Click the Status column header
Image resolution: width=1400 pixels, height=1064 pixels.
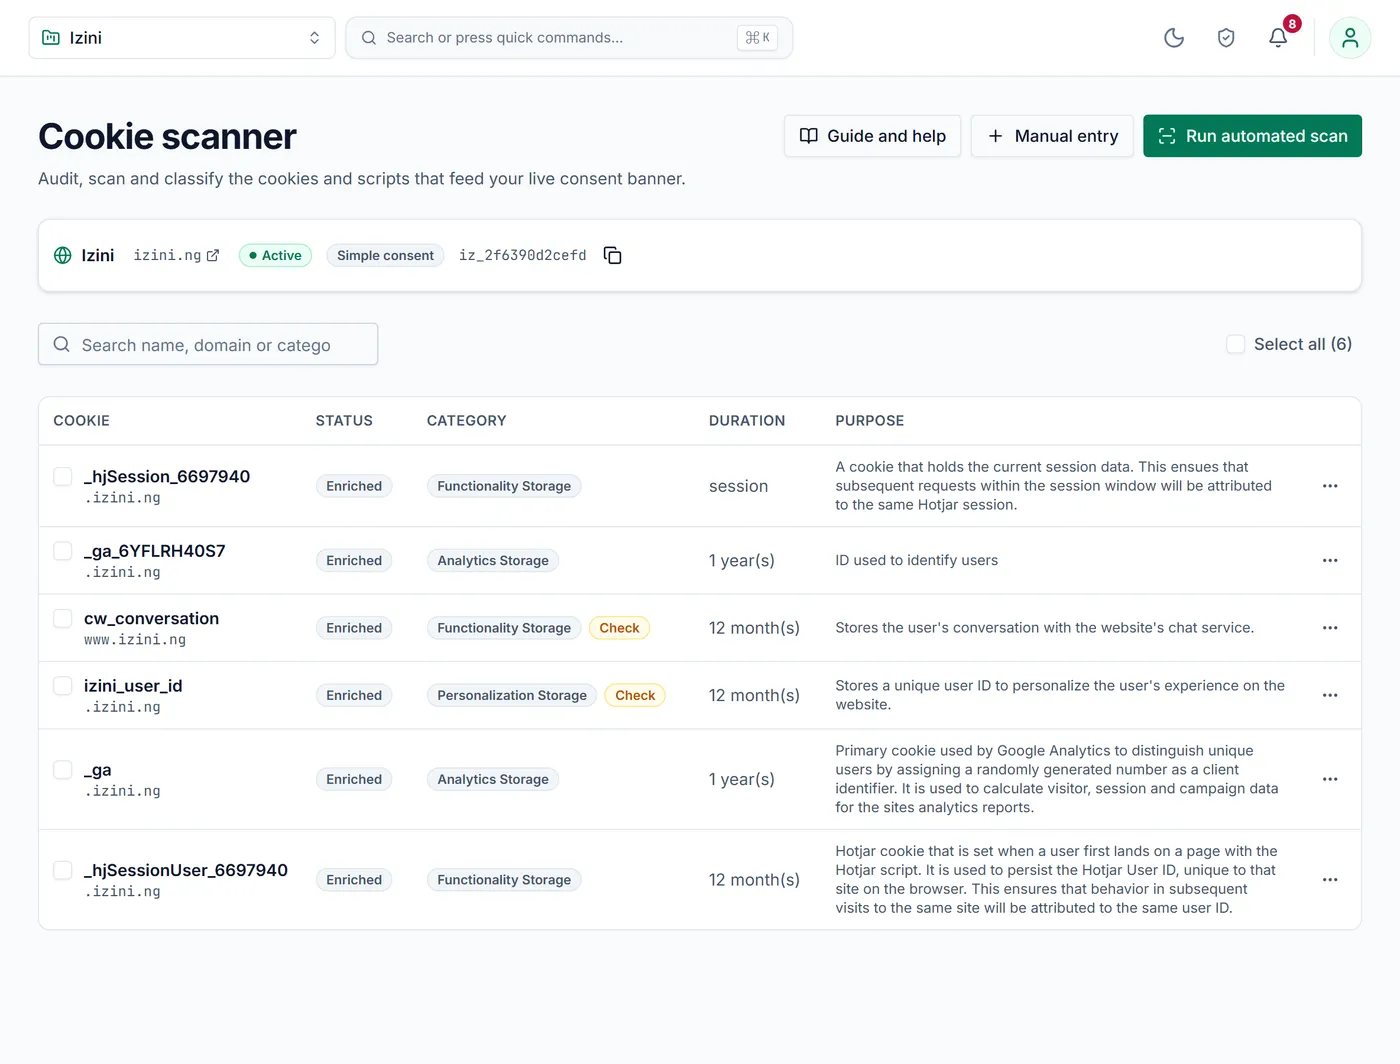tap(344, 421)
